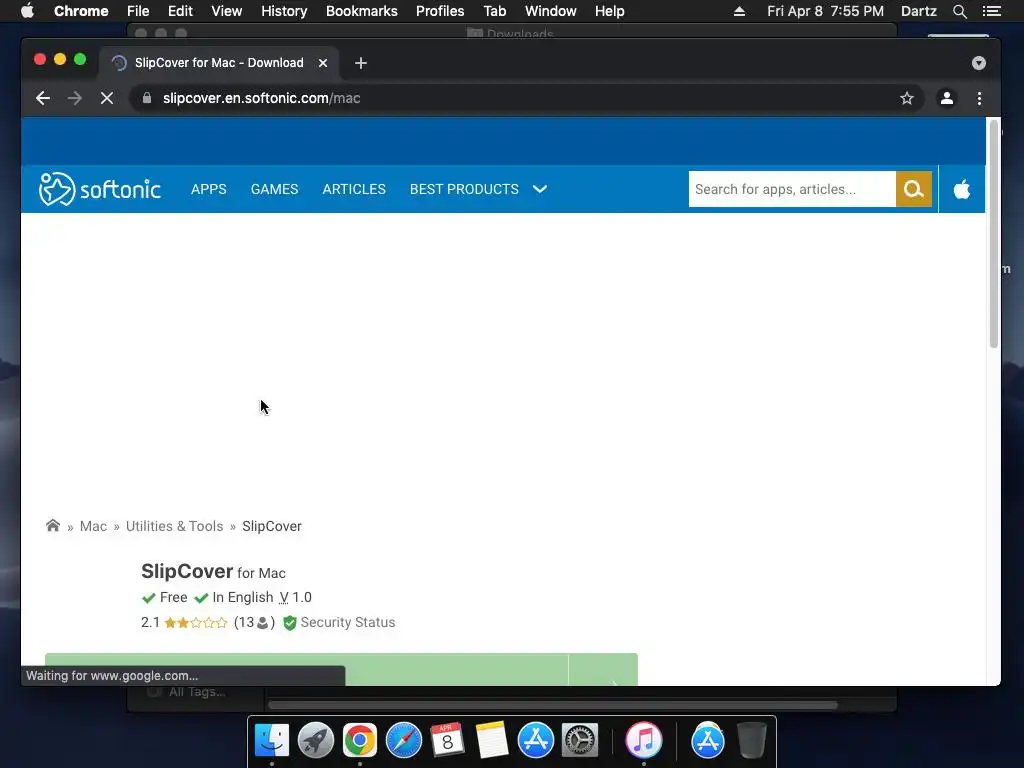This screenshot has height=768, width=1024.
Task: Open Notes from the Dock
Action: 492,741
